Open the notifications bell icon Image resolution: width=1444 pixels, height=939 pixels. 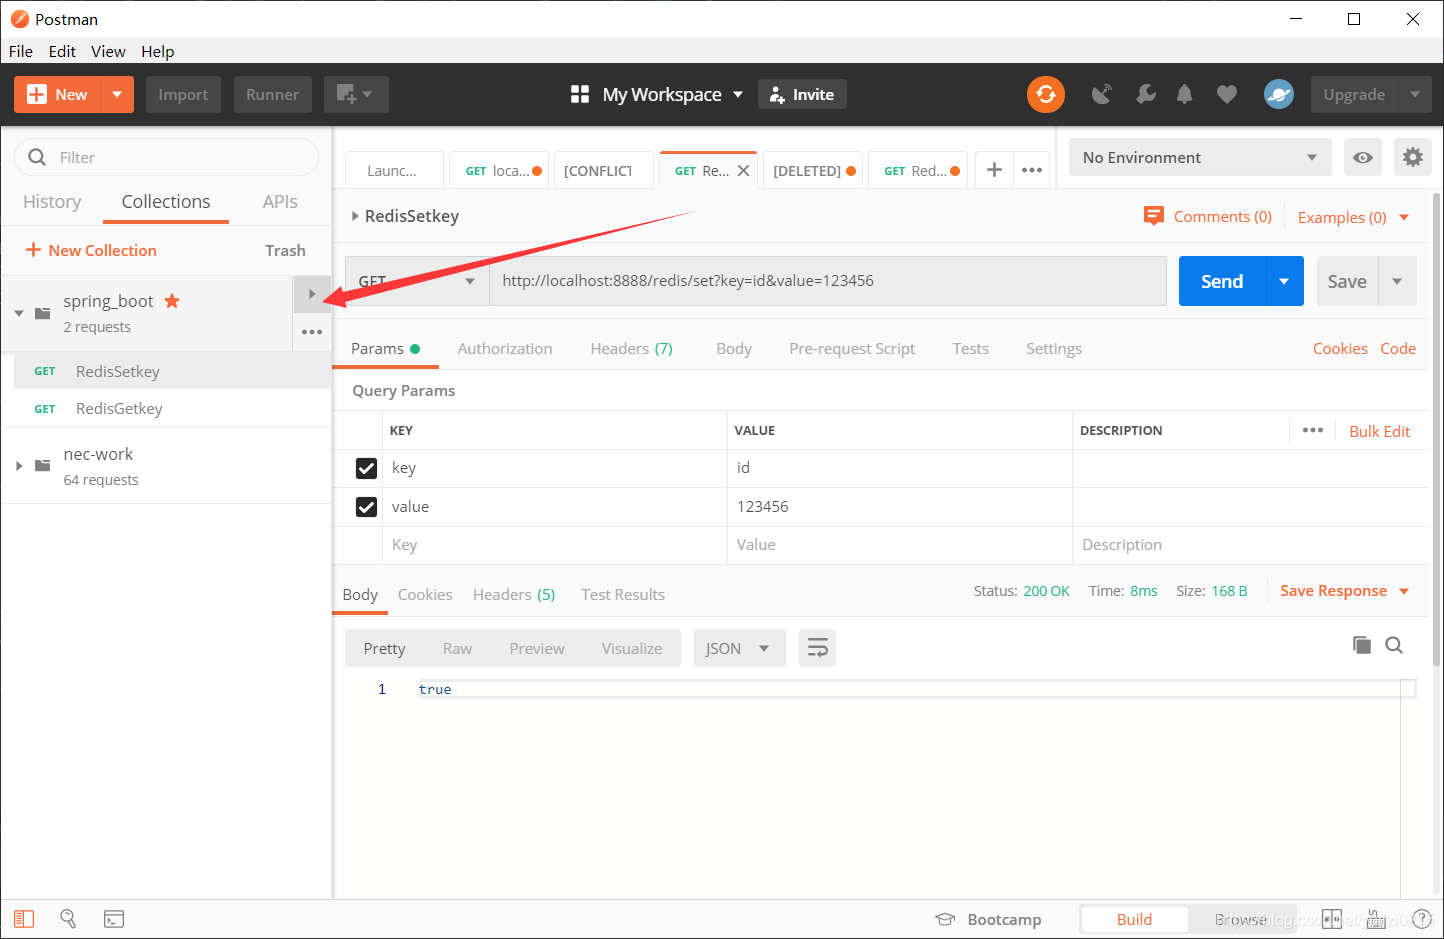coord(1184,95)
